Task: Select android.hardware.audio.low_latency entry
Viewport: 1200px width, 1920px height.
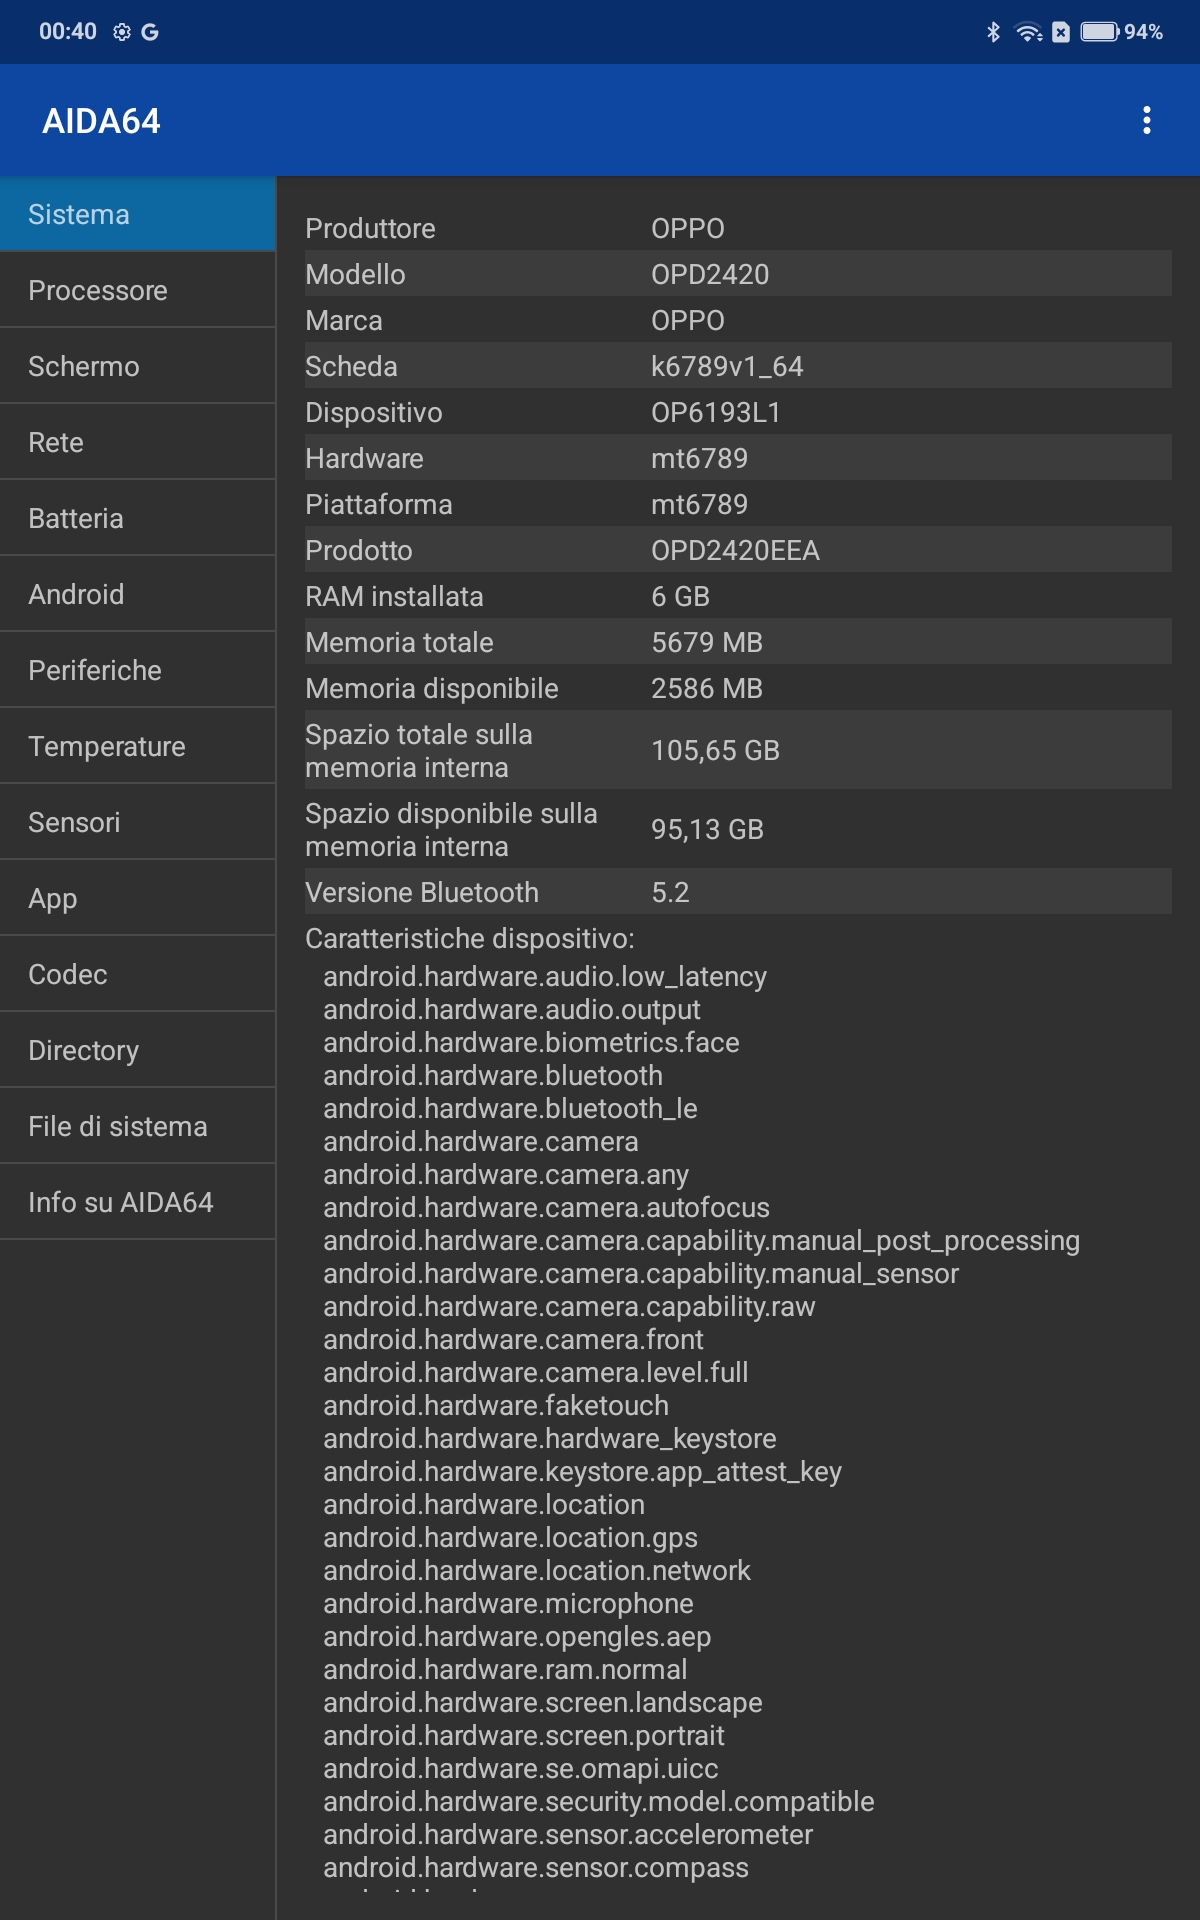Action: coord(545,976)
